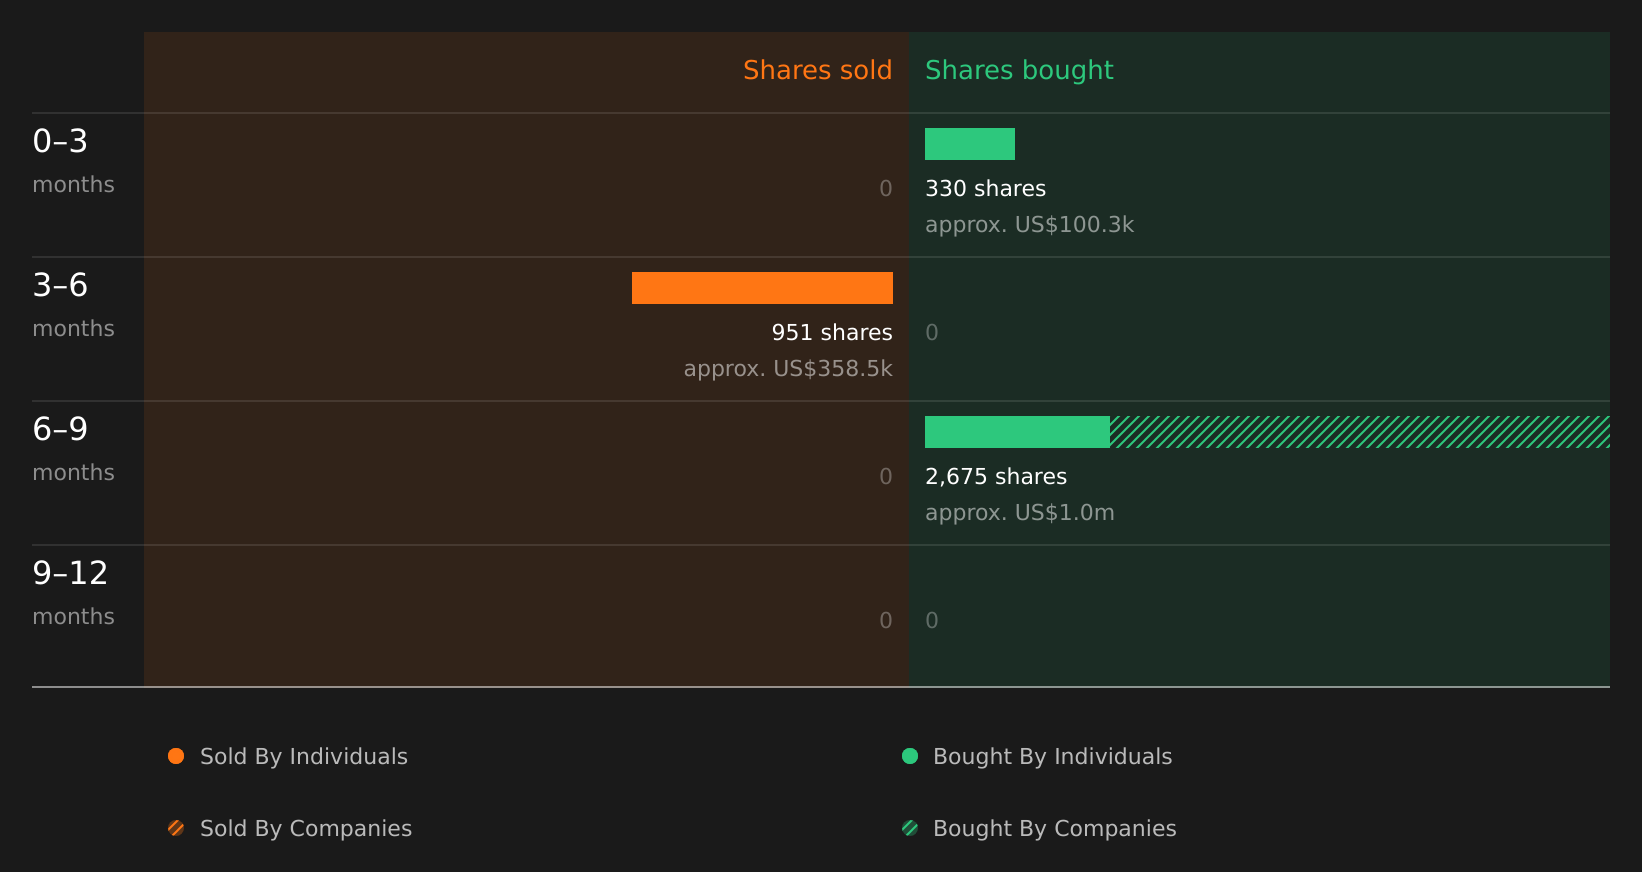Image resolution: width=1642 pixels, height=872 pixels.
Task: Click the shares bought zero in the 3–6 months row
Action: tap(932, 333)
